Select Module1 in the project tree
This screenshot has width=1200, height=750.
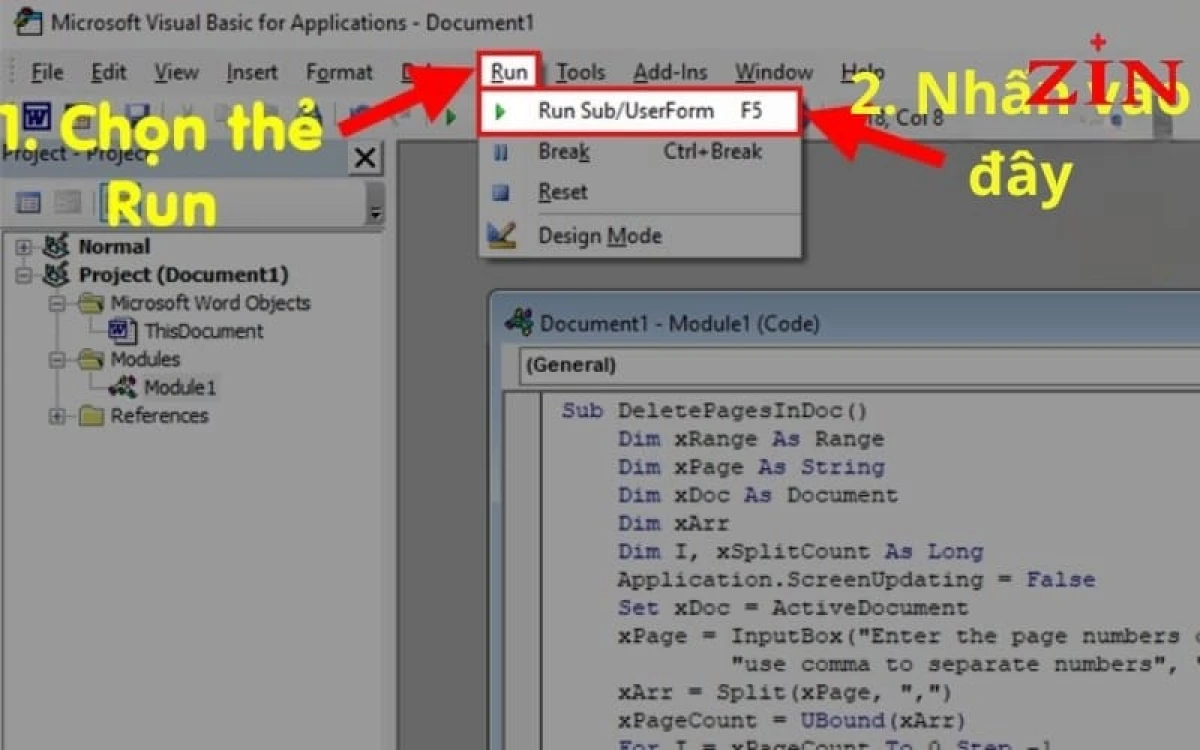(x=179, y=387)
